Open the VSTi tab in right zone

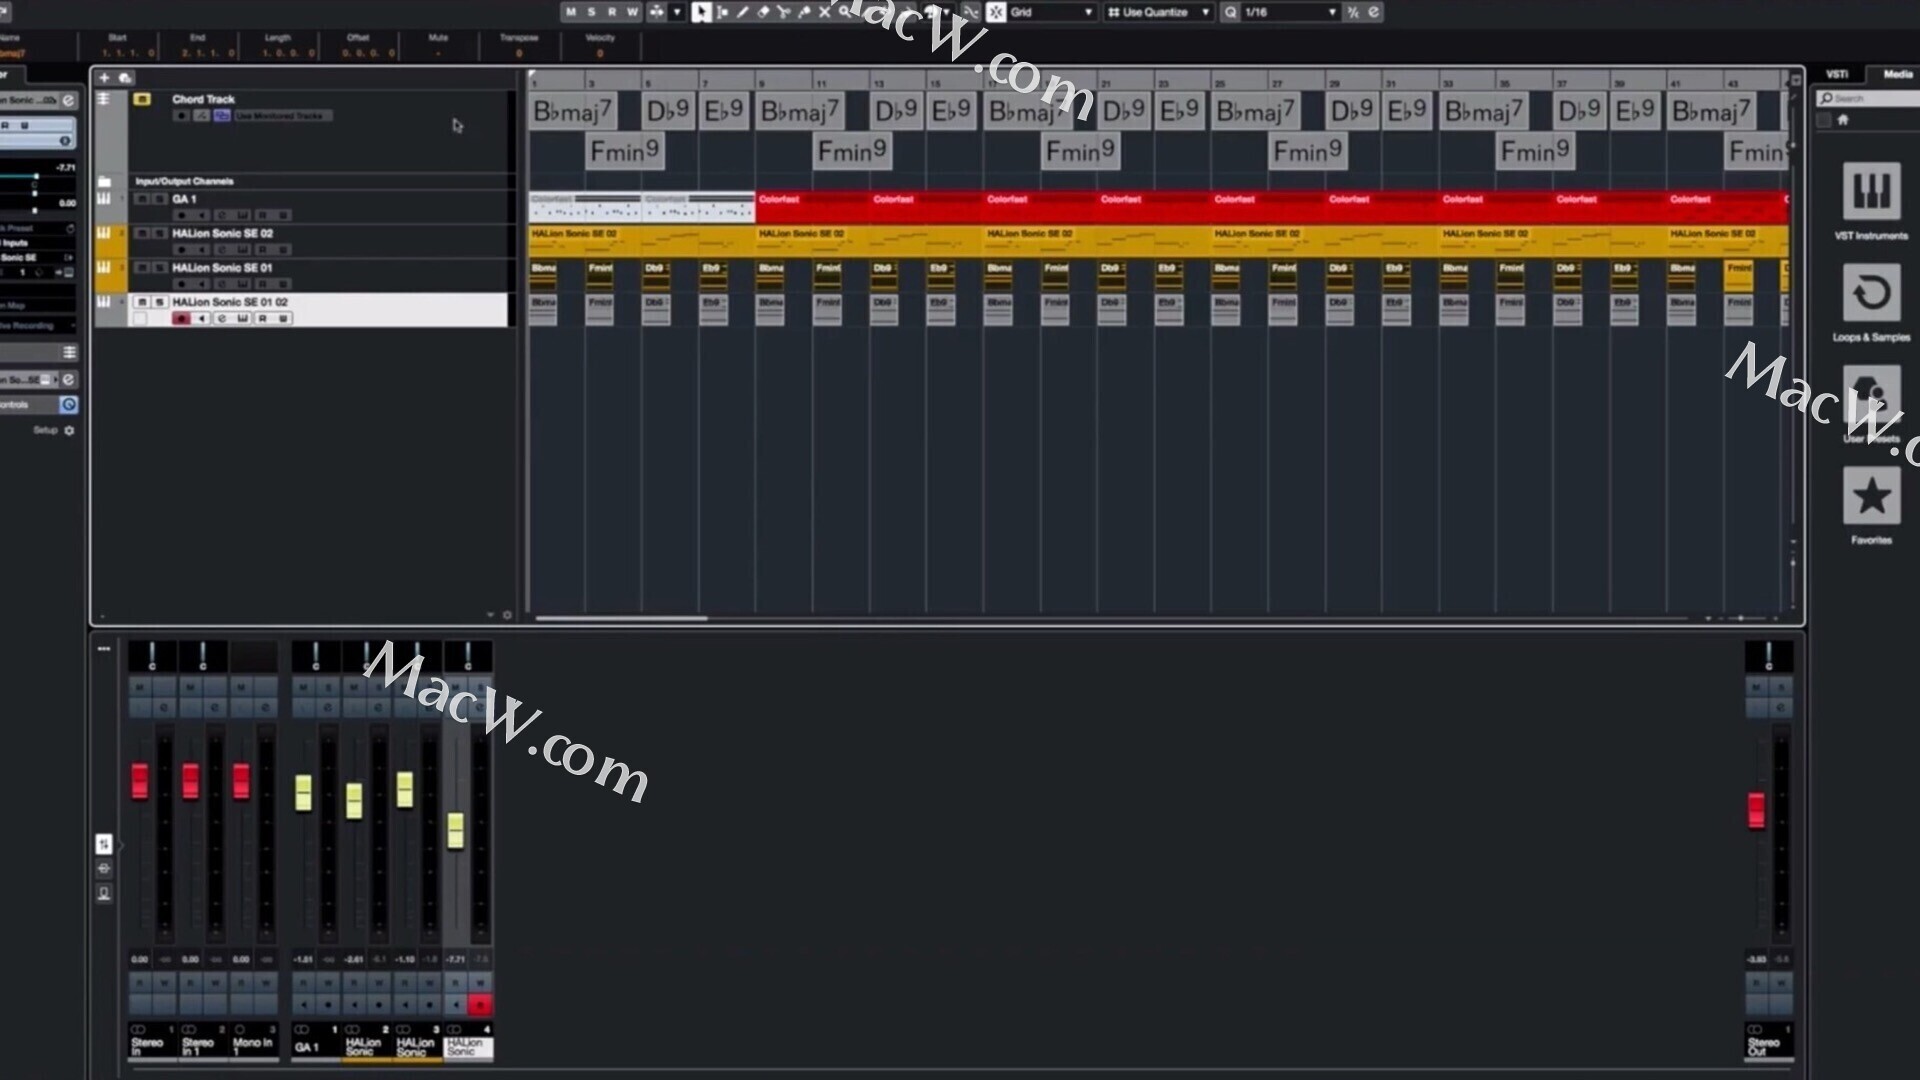[1837, 75]
